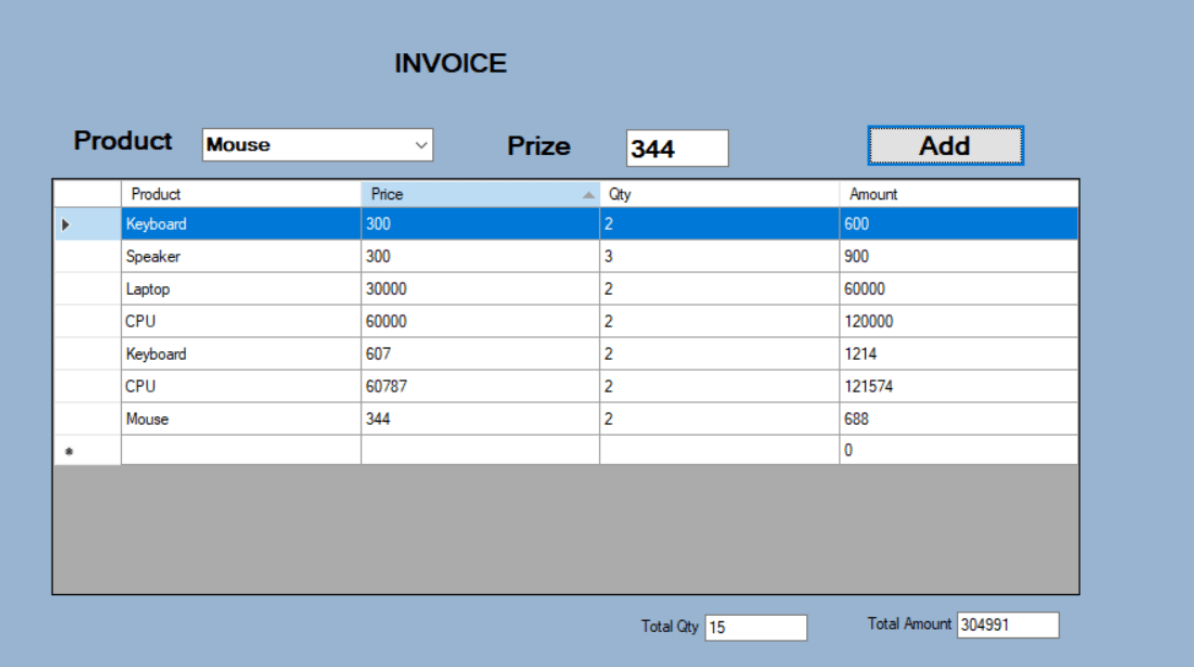This screenshot has height=667, width=1194.
Task: Sort by the Price column header
Action: point(470,194)
